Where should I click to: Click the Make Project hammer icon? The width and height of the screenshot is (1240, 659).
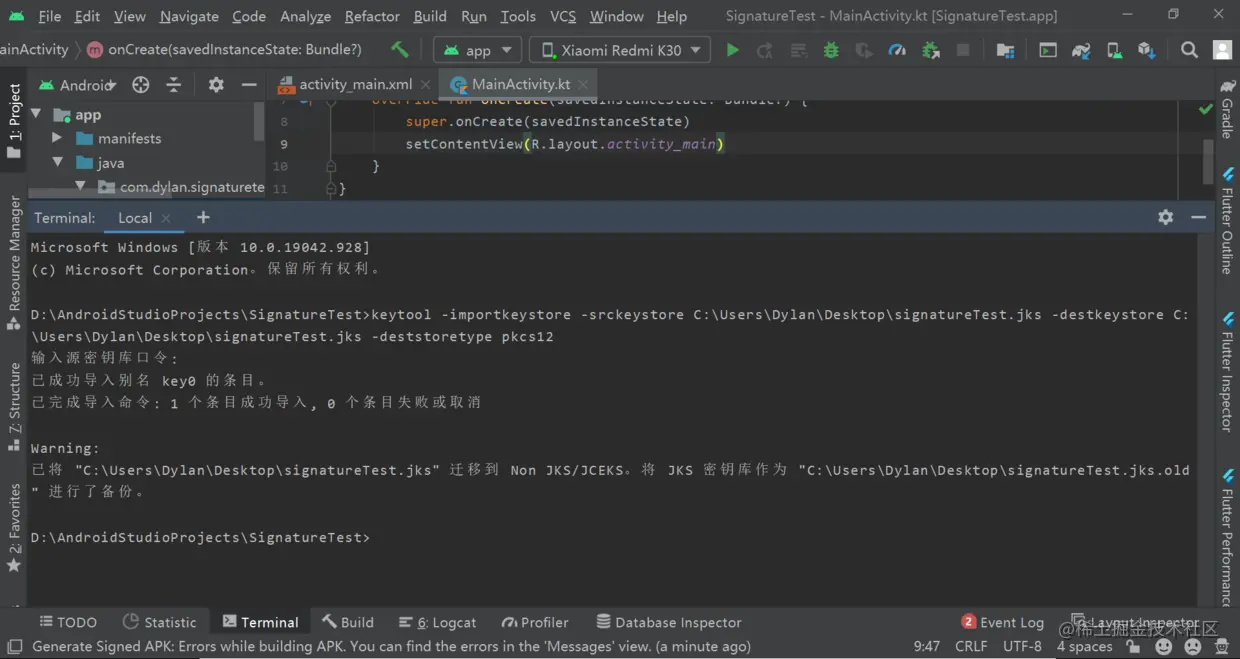pos(400,50)
